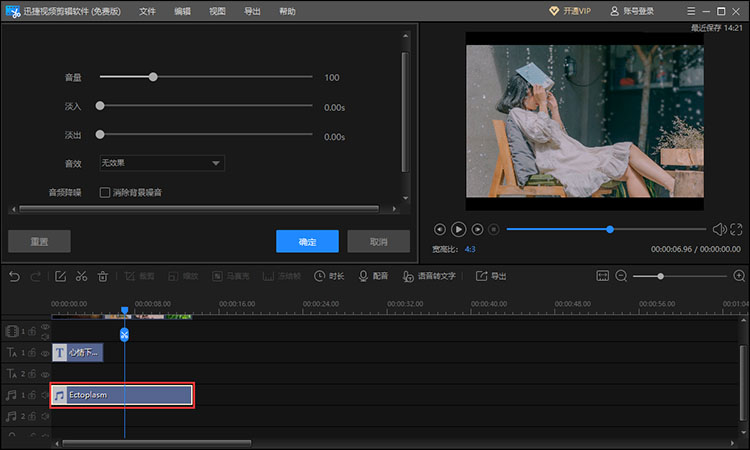This screenshot has height=450, width=750.
Task: Select the scissors split tool in toolbar
Action: pyautogui.click(x=81, y=276)
